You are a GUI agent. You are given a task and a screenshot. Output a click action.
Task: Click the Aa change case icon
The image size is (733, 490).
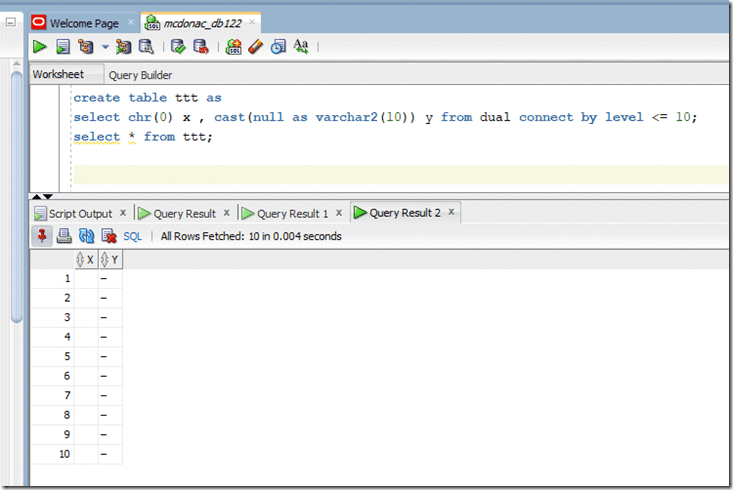pos(301,46)
